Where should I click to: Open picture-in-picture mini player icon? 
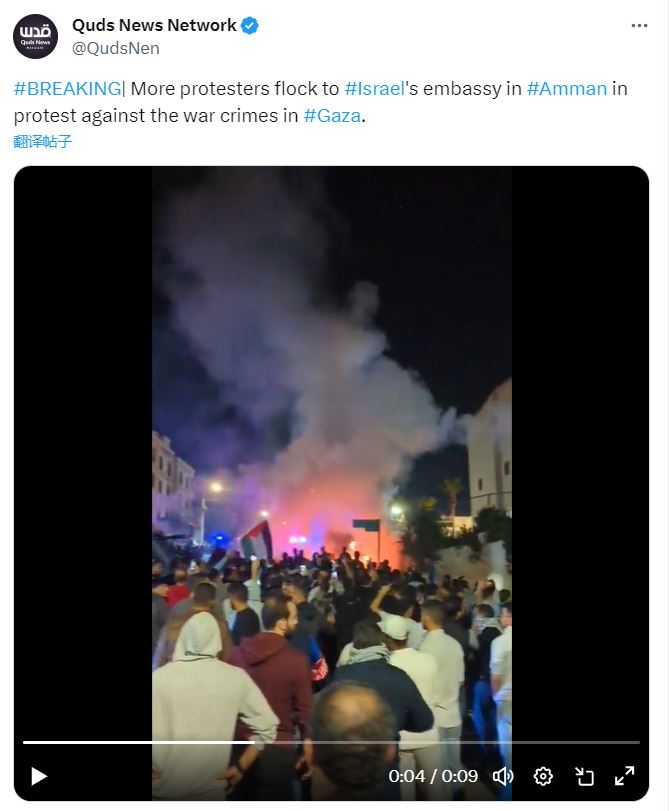click(x=584, y=776)
